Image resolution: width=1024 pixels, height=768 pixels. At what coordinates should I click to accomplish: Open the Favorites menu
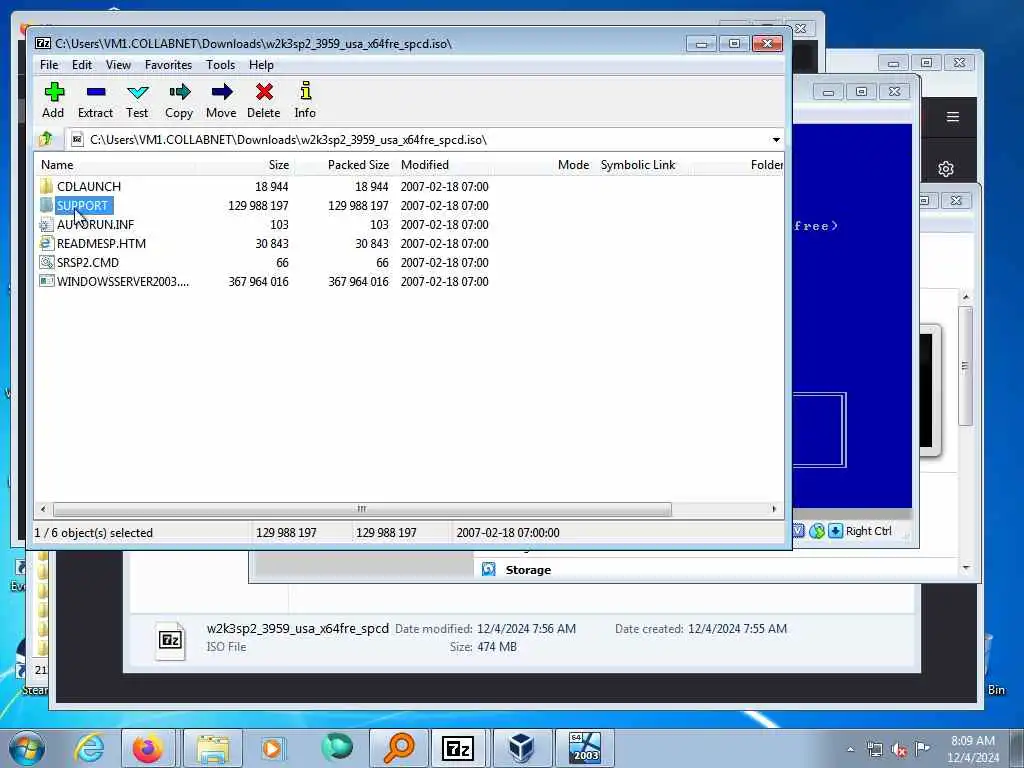point(168,65)
